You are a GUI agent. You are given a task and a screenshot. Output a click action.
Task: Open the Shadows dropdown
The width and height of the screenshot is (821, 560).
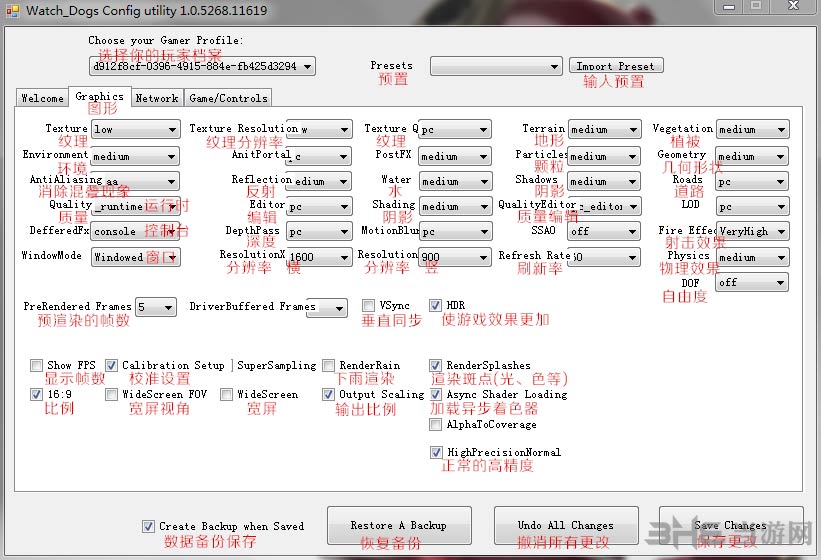click(604, 182)
